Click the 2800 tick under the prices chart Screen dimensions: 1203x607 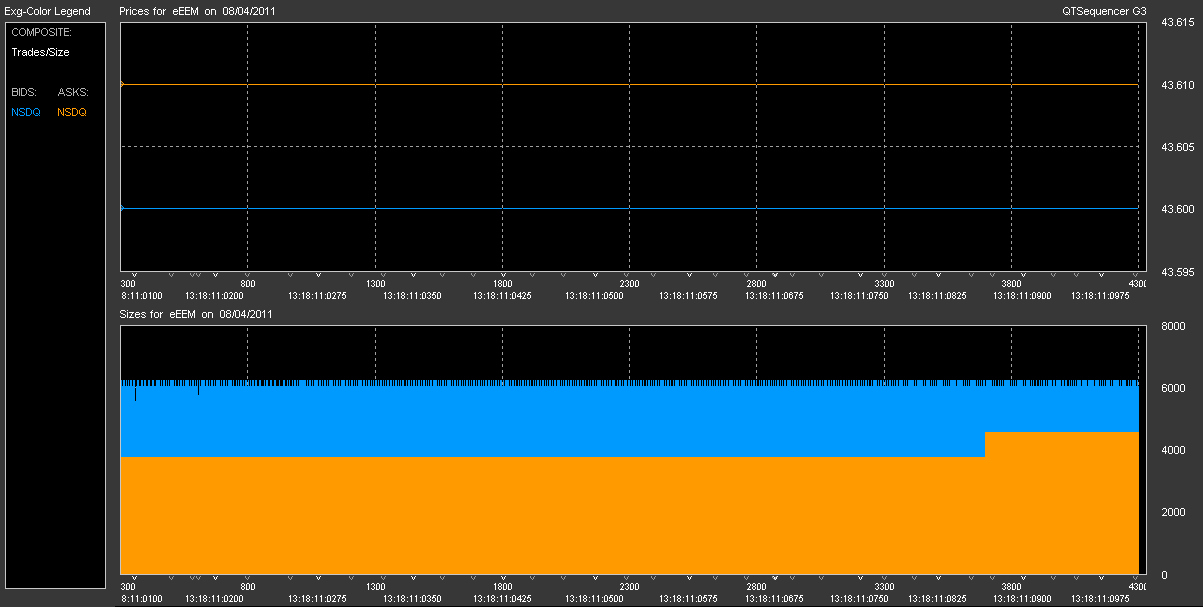pyautogui.click(x=757, y=283)
